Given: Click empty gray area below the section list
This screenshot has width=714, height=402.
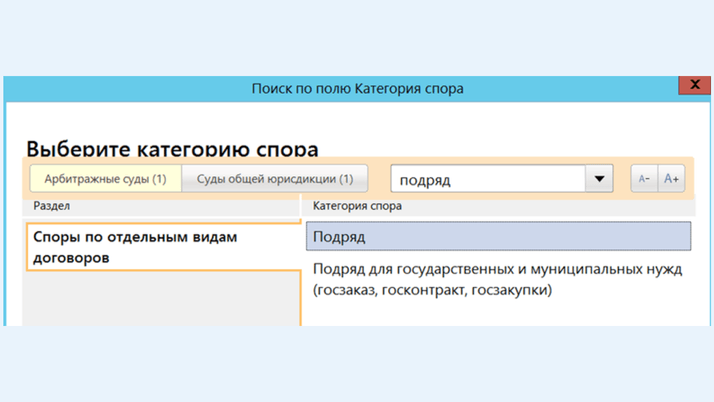Looking at the screenshot, I should click(162, 298).
